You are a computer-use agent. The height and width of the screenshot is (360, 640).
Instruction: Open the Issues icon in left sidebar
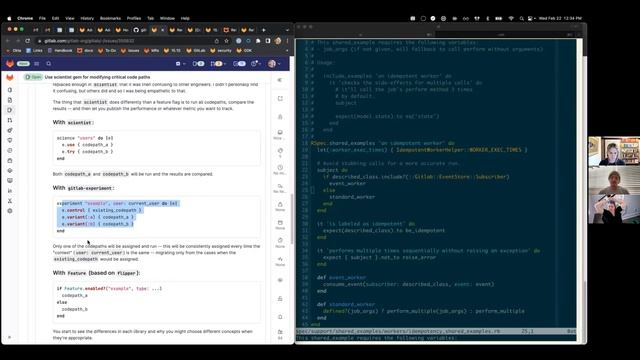click(x=10, y=110)
